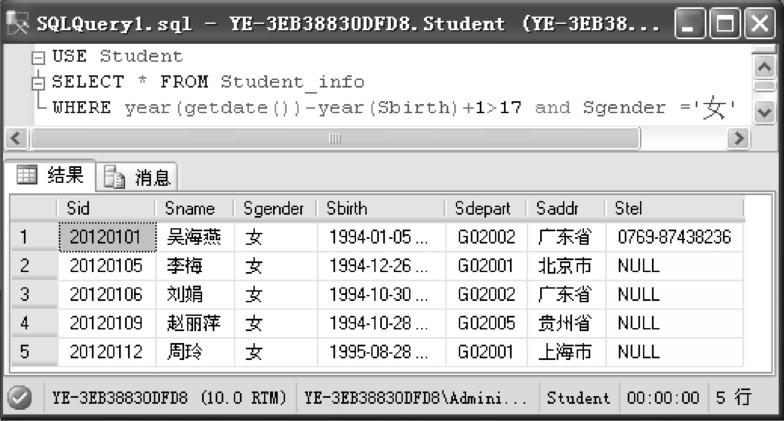Sort by the Sid column header
Viewport: 784px width, 421px height.
[x=106, y=208]
